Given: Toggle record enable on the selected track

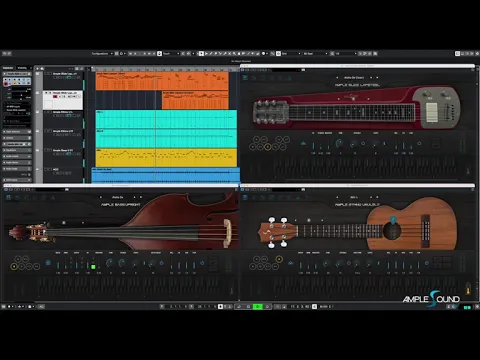Looking at the screenshot, I should pos(55,96).
